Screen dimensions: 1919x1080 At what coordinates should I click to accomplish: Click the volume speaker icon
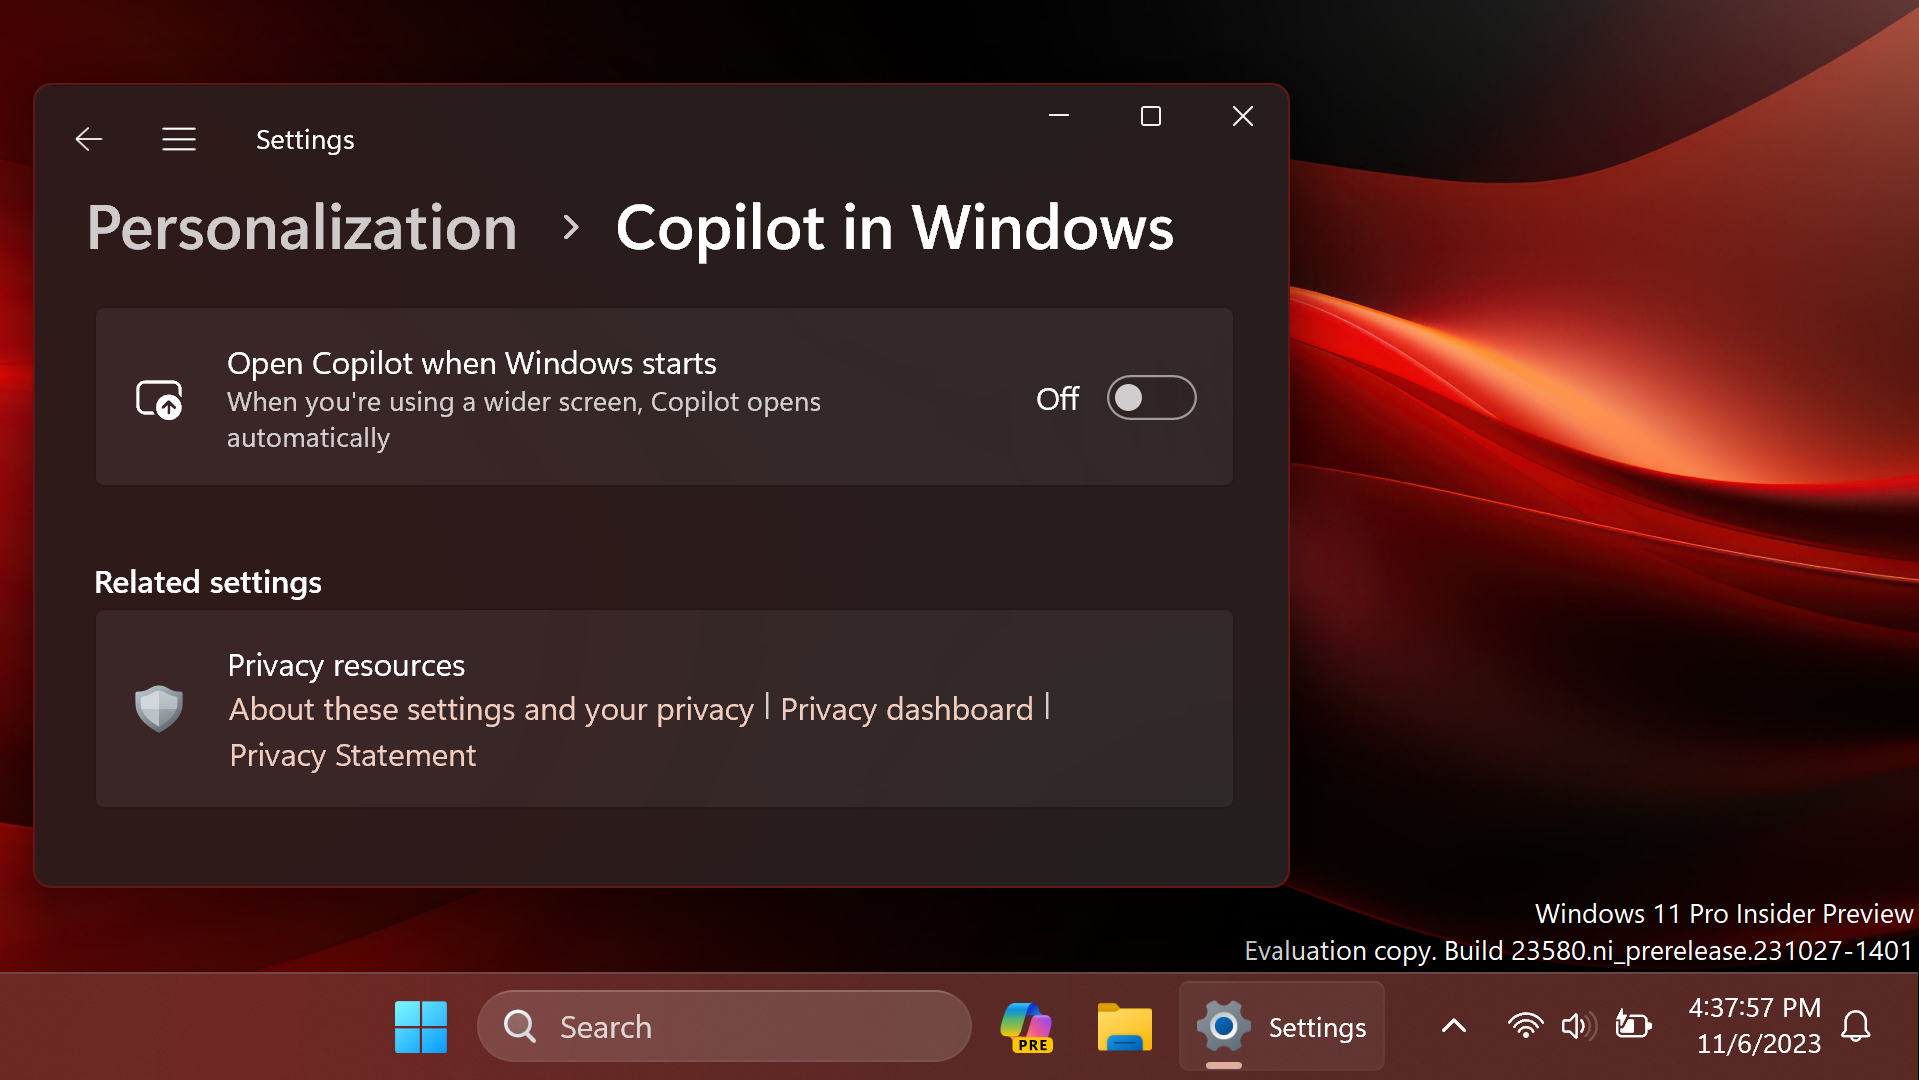tap(1578, 1026)
